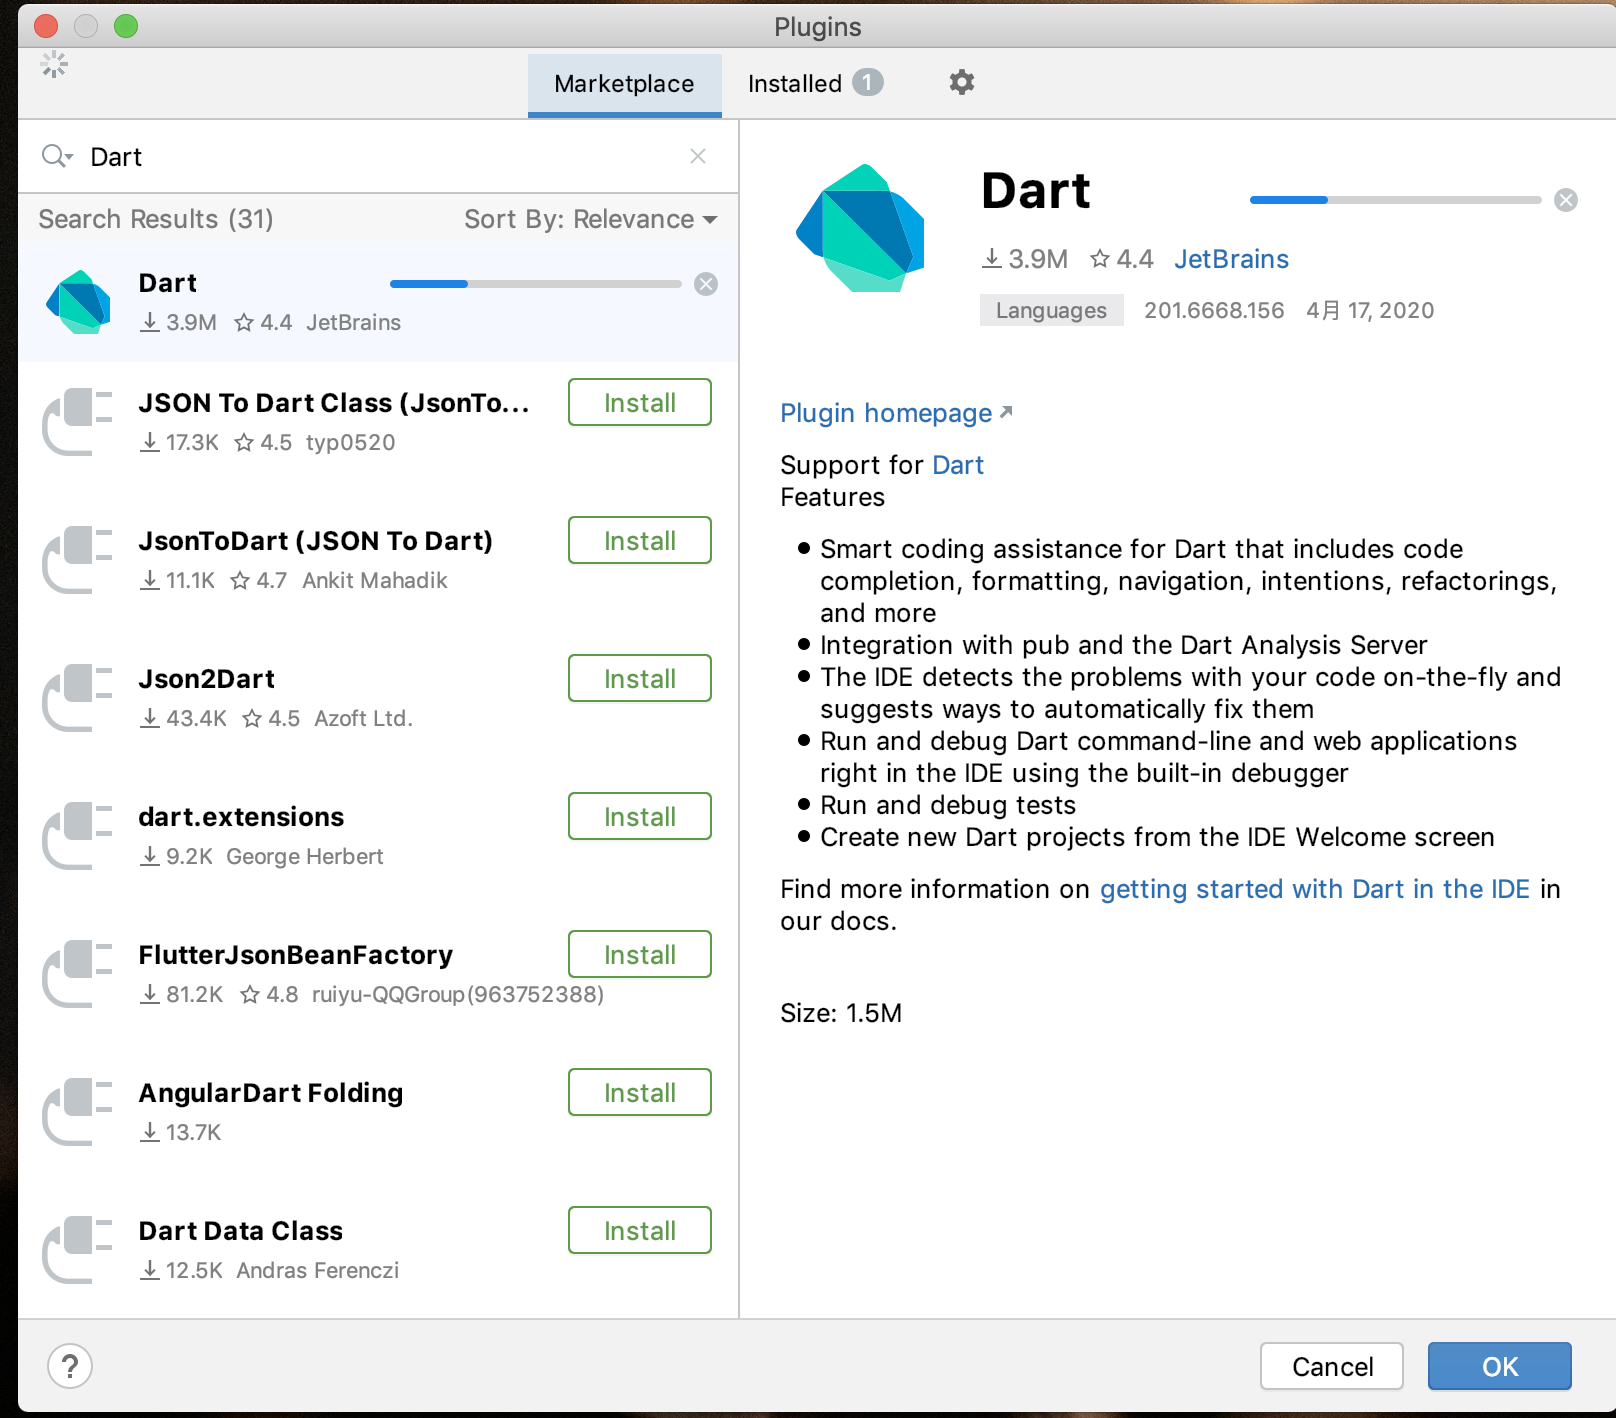
Task: Install JsonToDart (JSON To Dart) plugin
Action: 640,540
